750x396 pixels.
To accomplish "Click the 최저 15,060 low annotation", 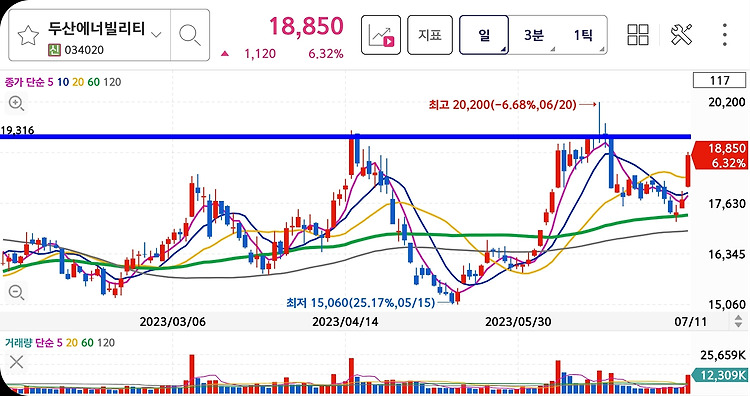I will coord(361,302).
